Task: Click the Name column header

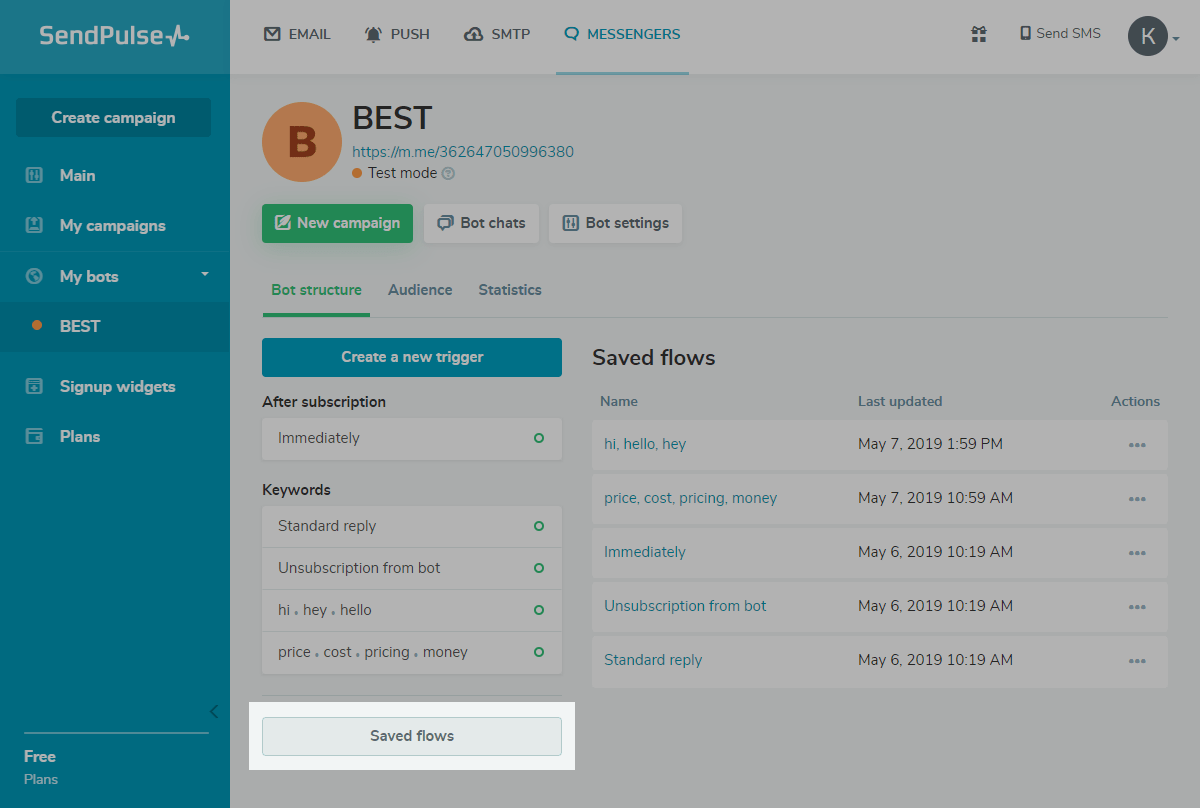Action: click(x=619, y=401)
